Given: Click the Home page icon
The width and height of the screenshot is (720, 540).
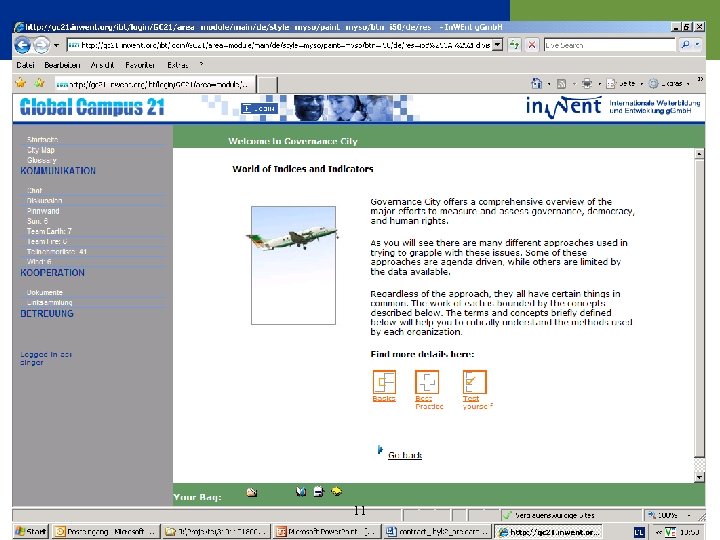Looking at the screenshot, I should (x=536, y=83).
